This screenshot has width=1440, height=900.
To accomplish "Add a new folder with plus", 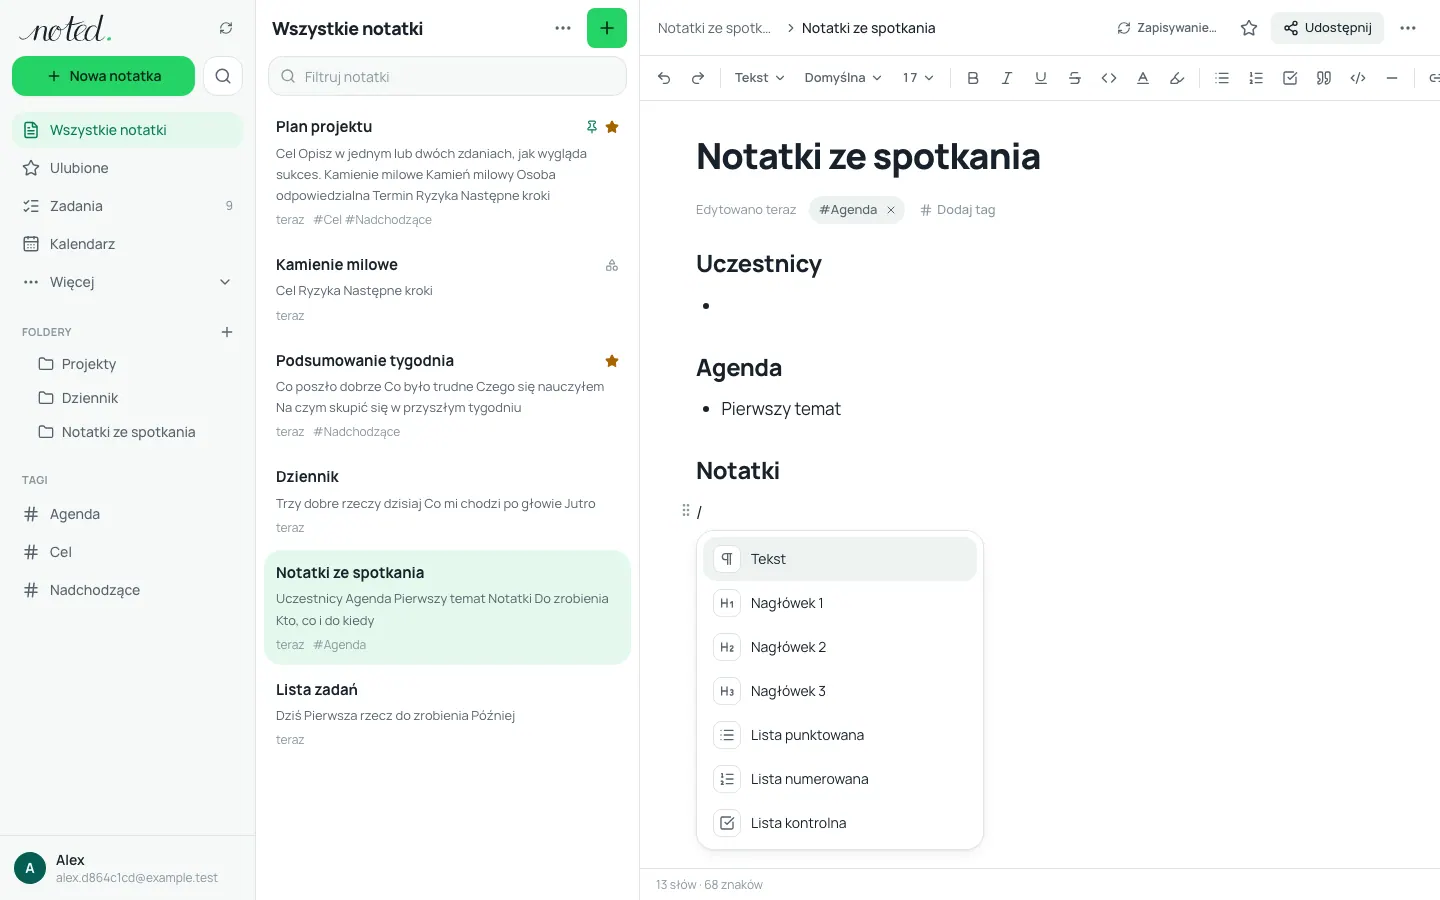I will (x=227, y=332).
